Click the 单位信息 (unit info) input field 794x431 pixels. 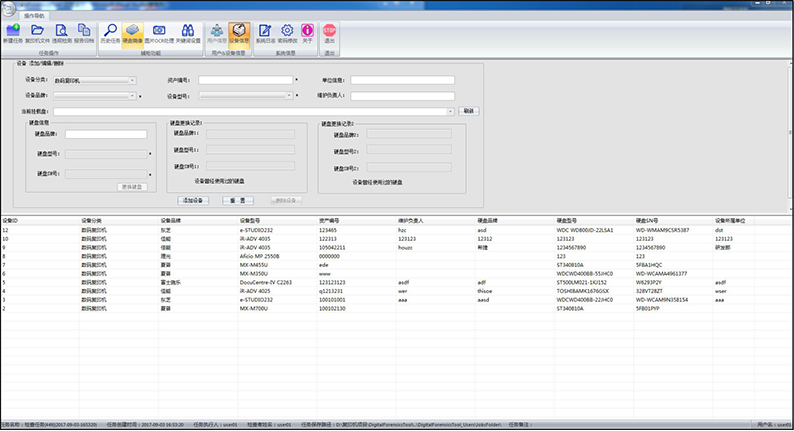403,80
